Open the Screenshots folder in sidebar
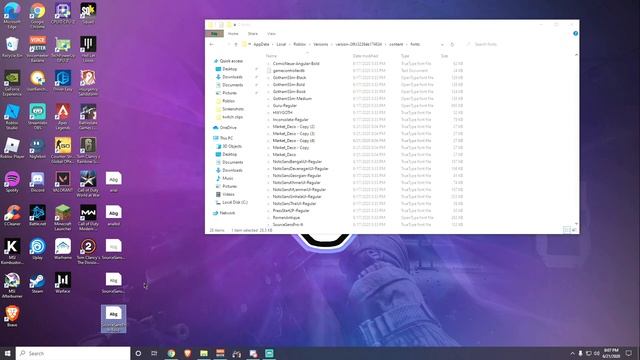The width and height of the screenshot is (640, 360). pos(233,109)
